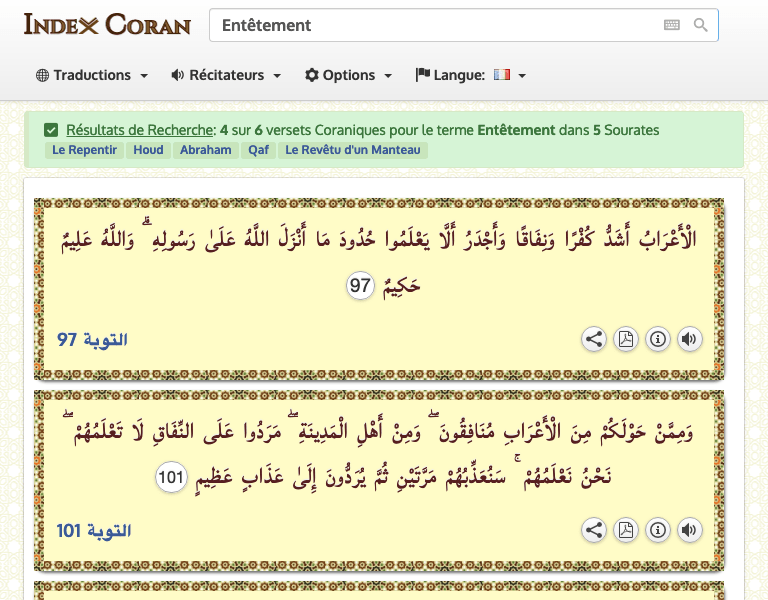Viewport: 768px width, 600px height.
Task: Click the Index Coran logo
Action: pyautogui.click(x=107, y=24)
